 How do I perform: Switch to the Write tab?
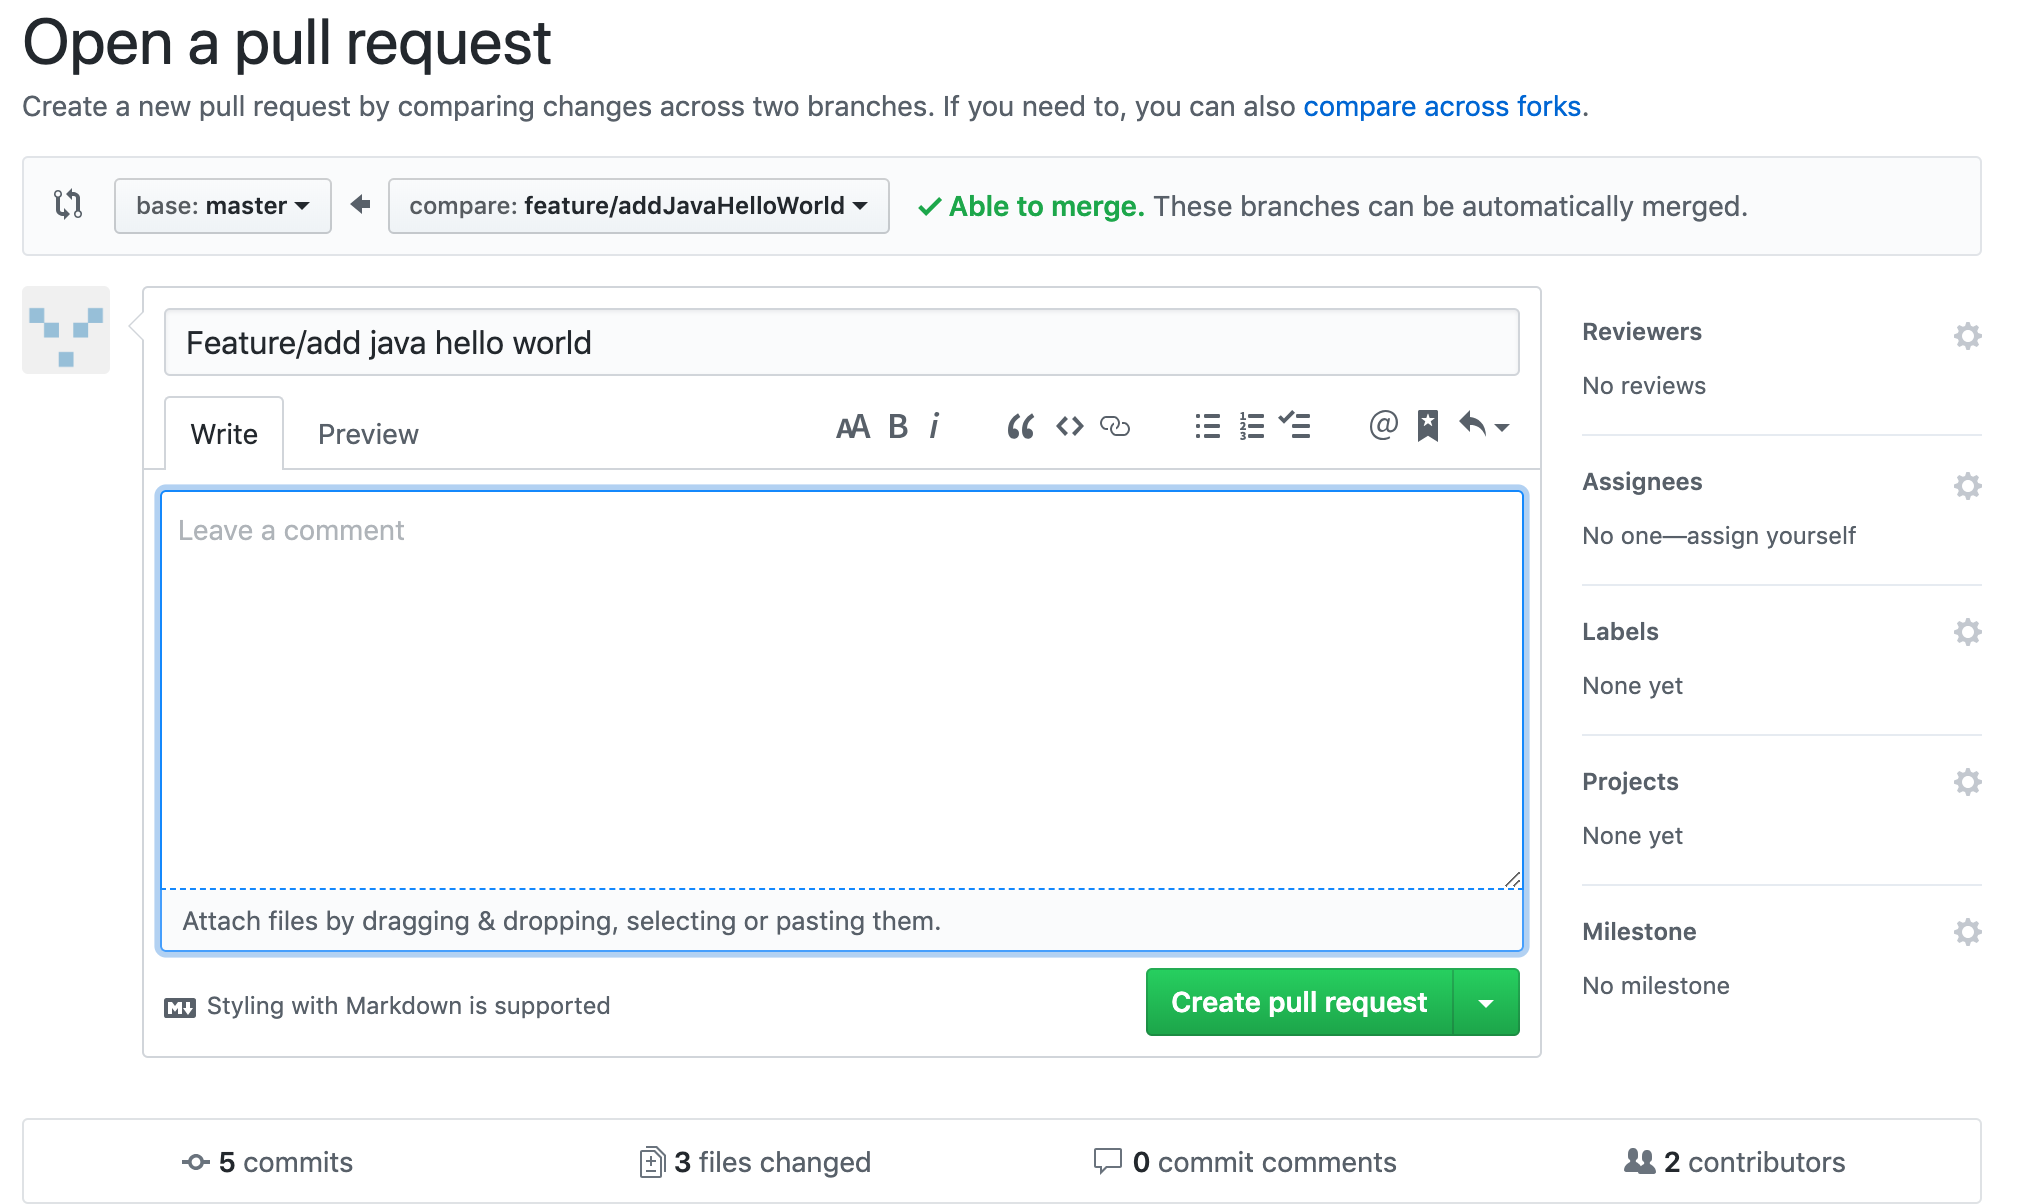(x=224, y=434)
